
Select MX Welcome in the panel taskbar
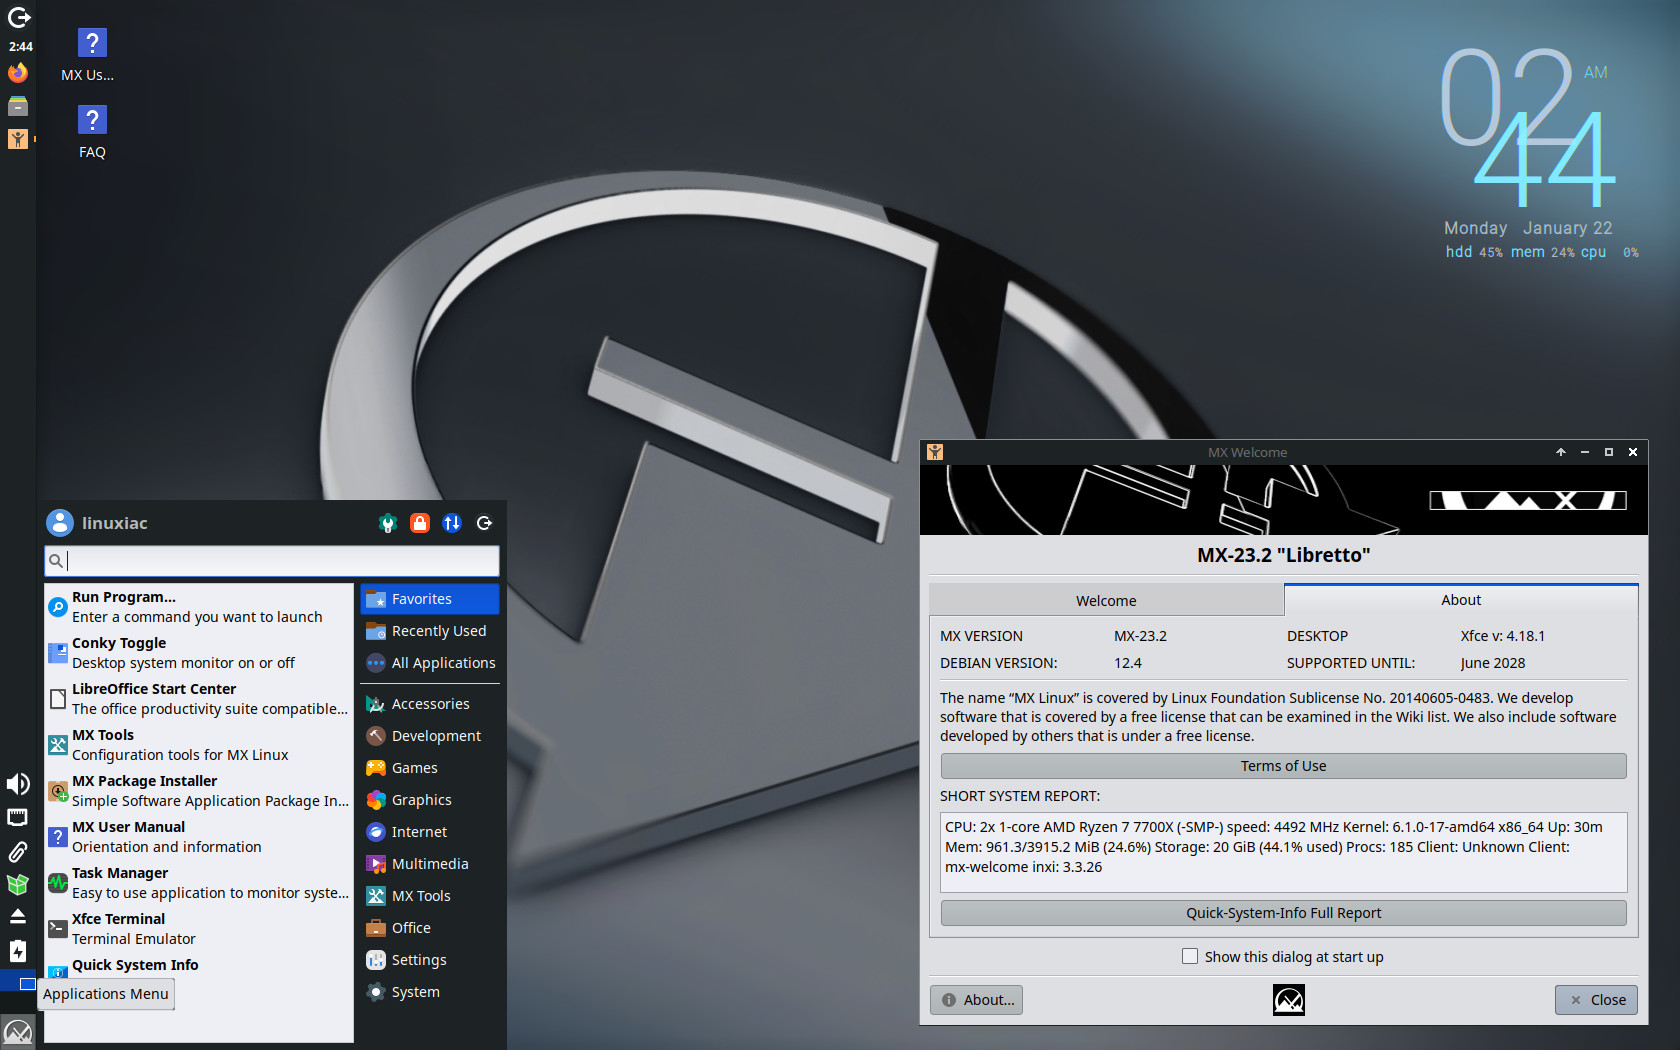18,139
